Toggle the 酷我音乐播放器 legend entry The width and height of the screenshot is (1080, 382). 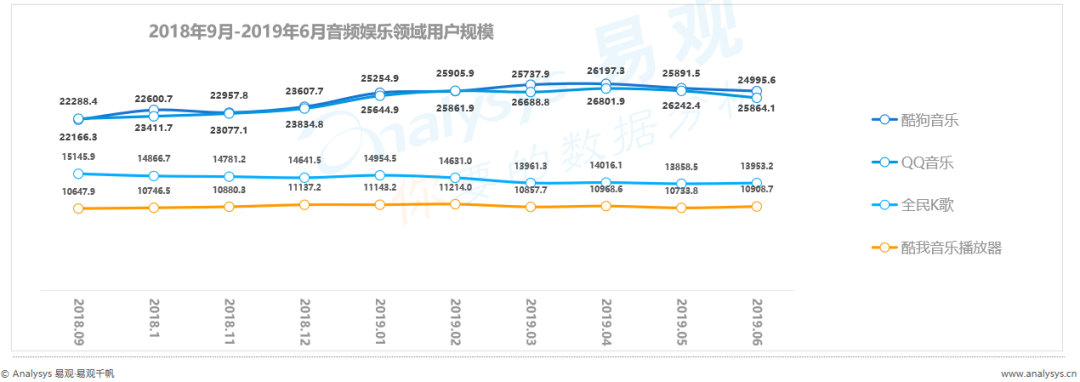(x=936, y=248)
